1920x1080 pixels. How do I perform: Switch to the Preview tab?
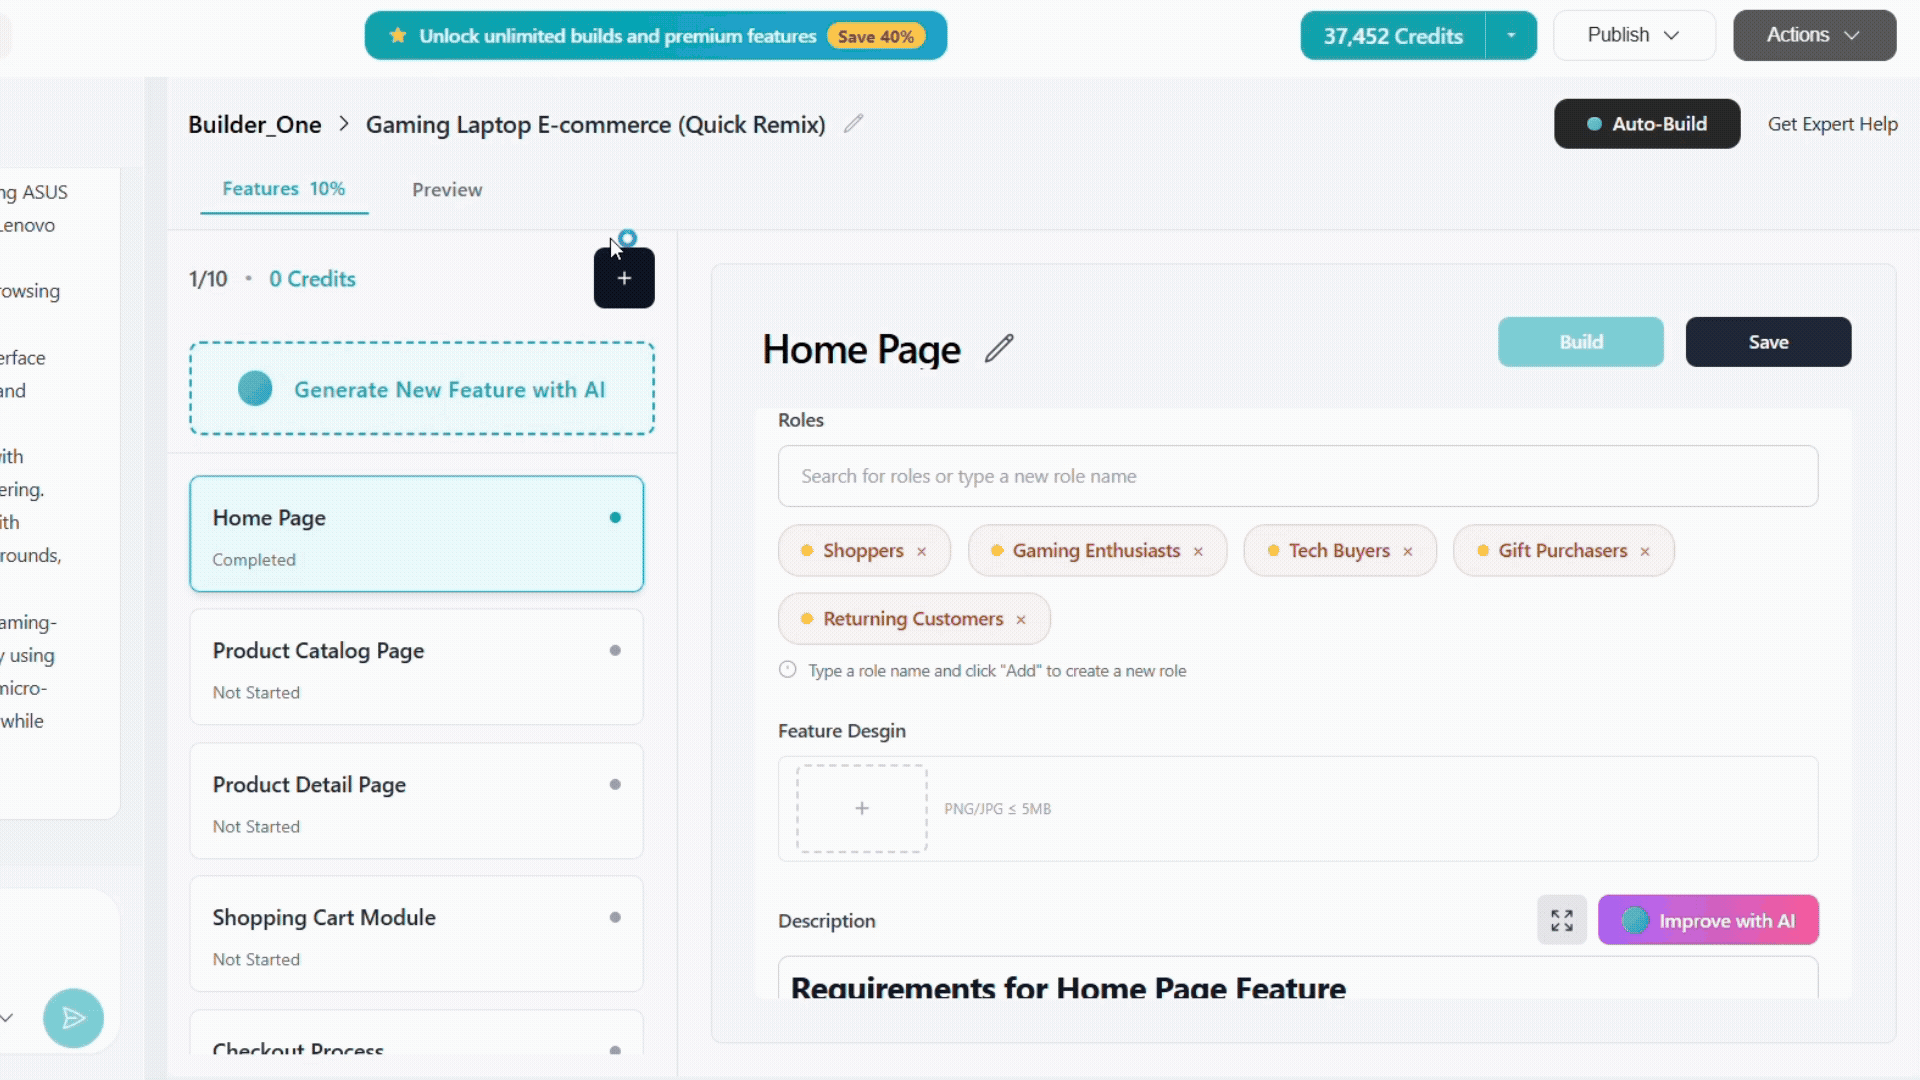[446, 189]
